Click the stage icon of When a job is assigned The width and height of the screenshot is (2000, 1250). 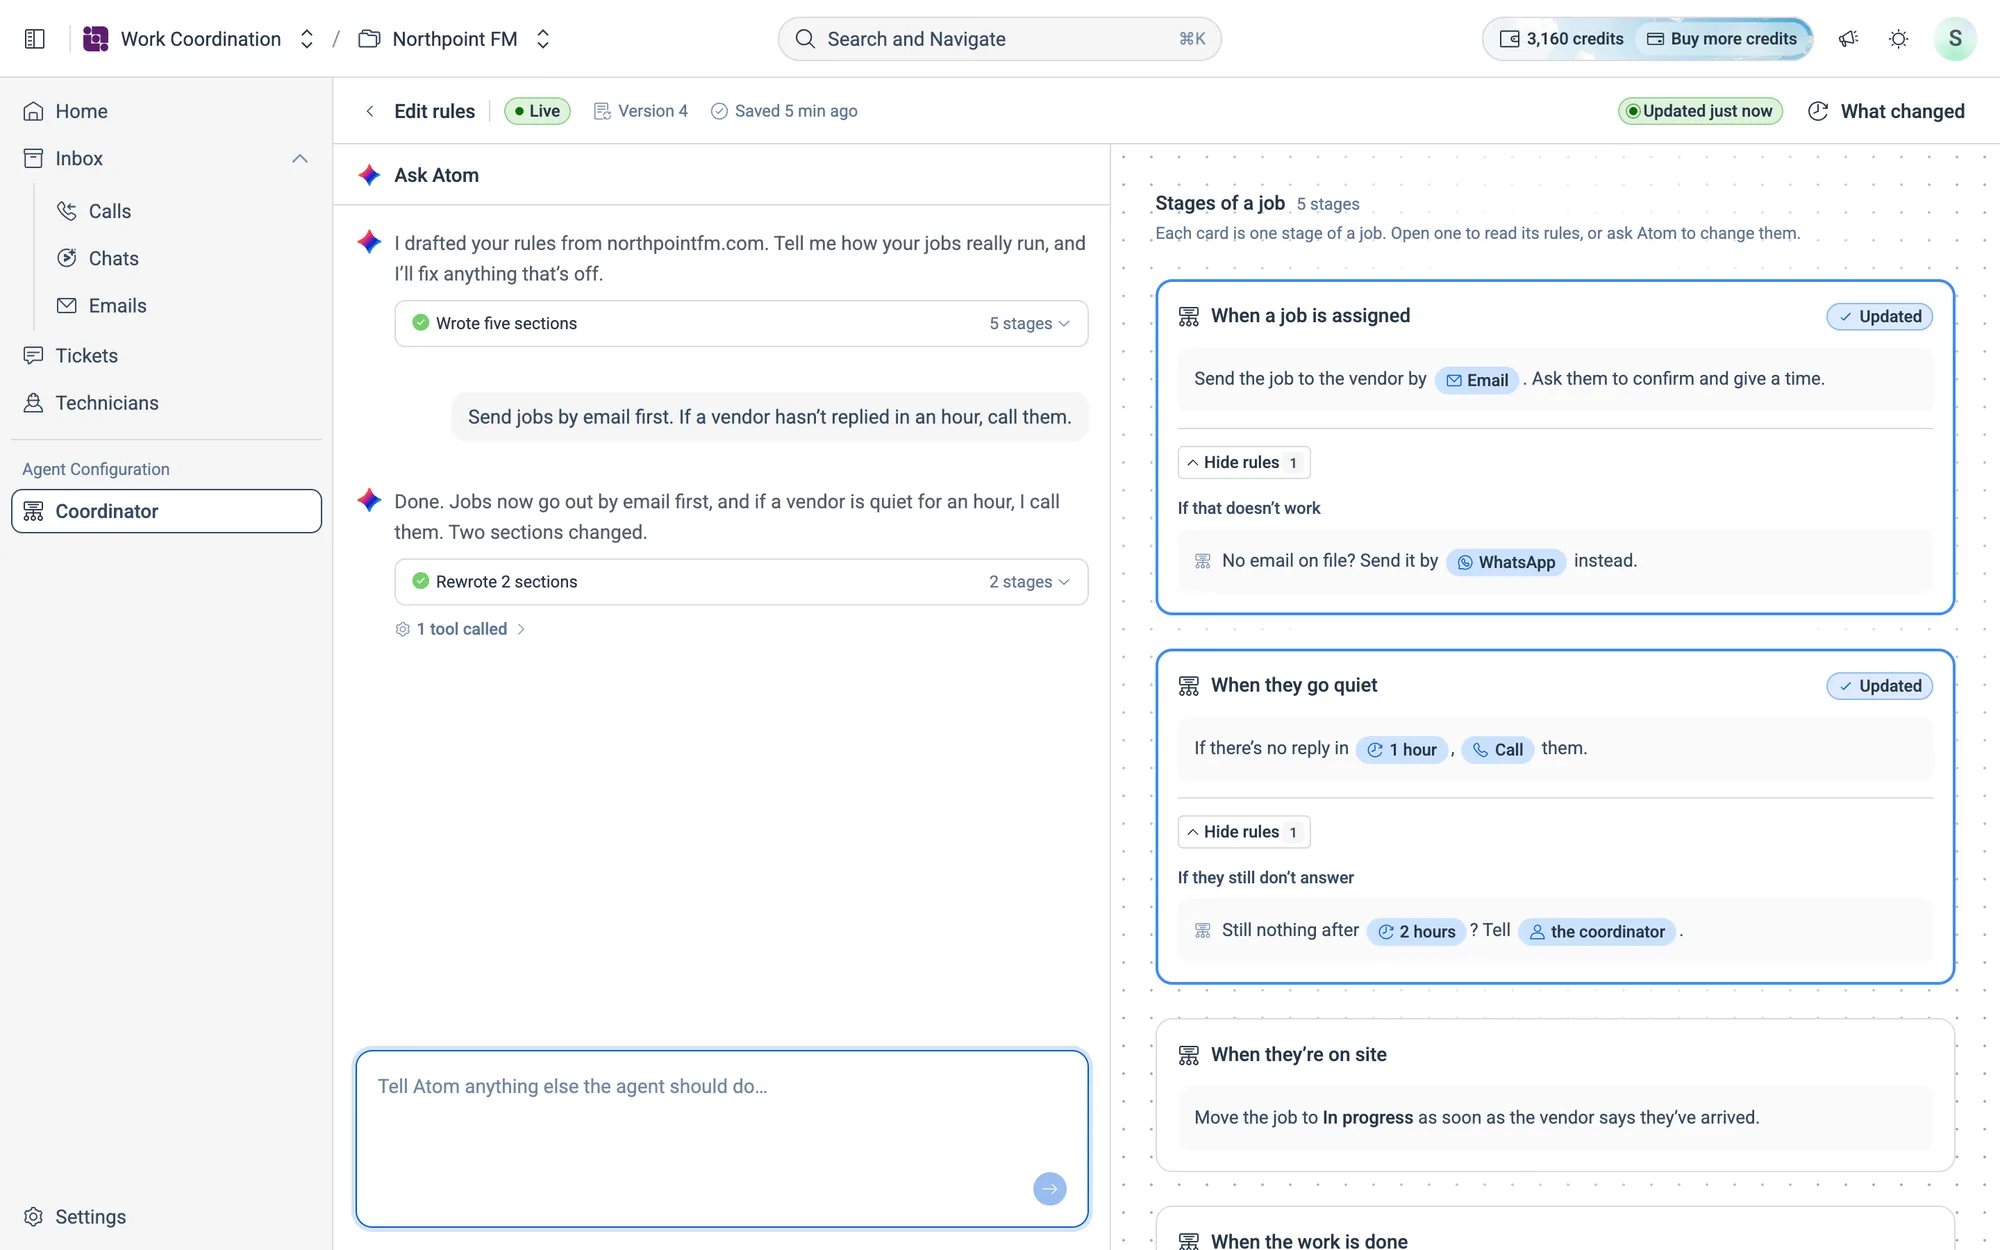coord(1189,316)
